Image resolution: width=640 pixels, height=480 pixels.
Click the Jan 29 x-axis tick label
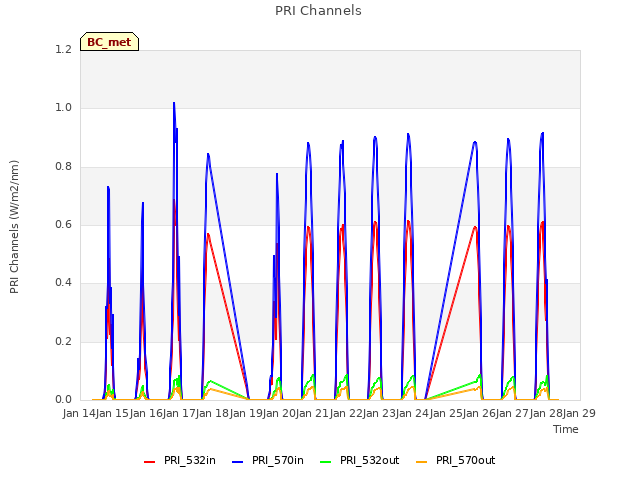coord(579,413)
